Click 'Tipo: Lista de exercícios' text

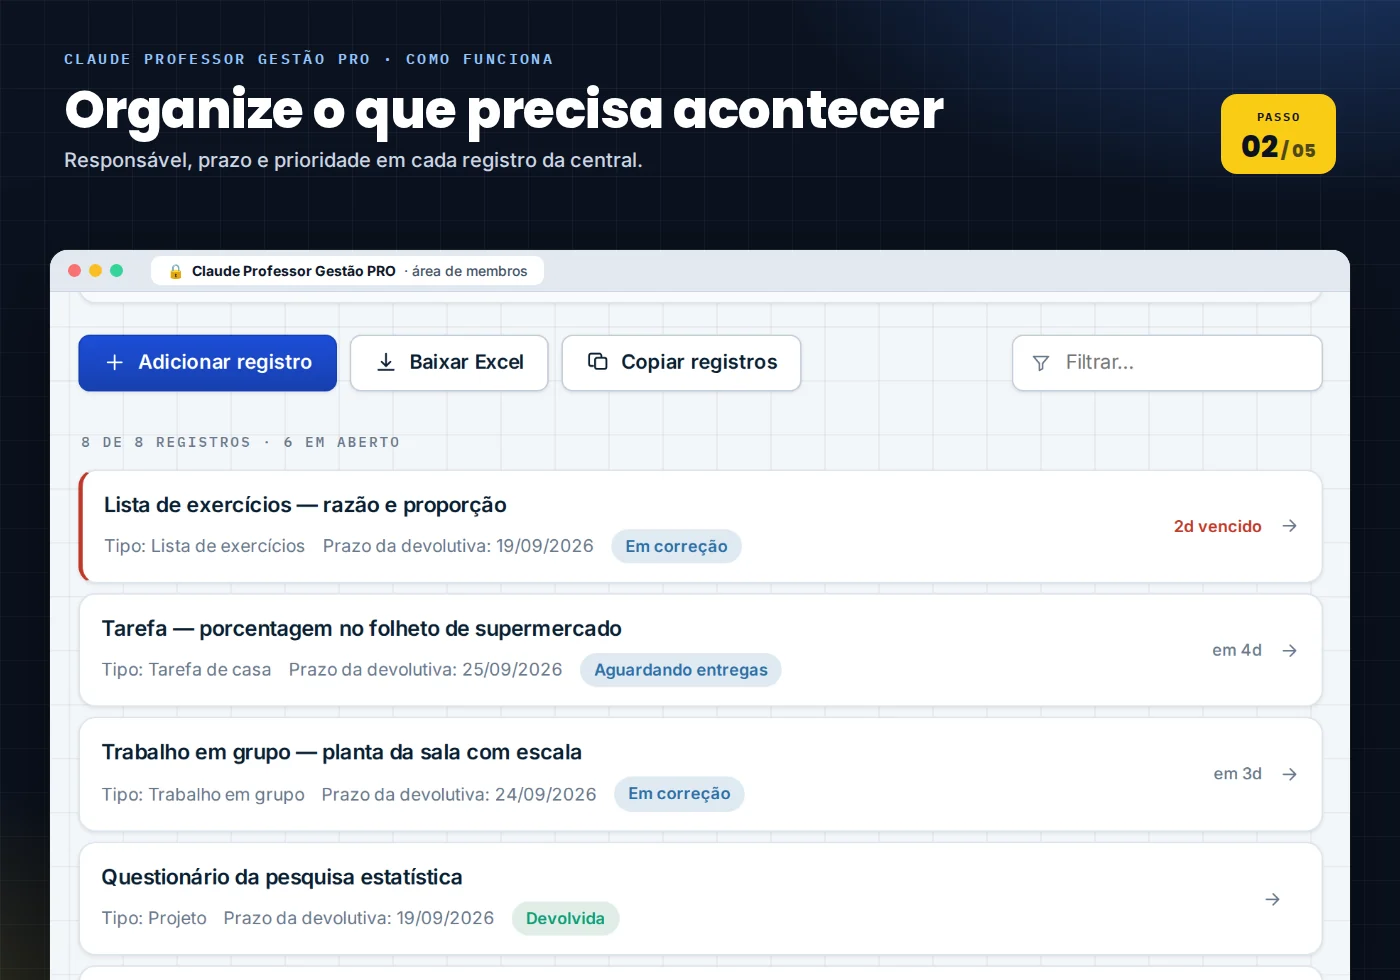click(204, 546)
